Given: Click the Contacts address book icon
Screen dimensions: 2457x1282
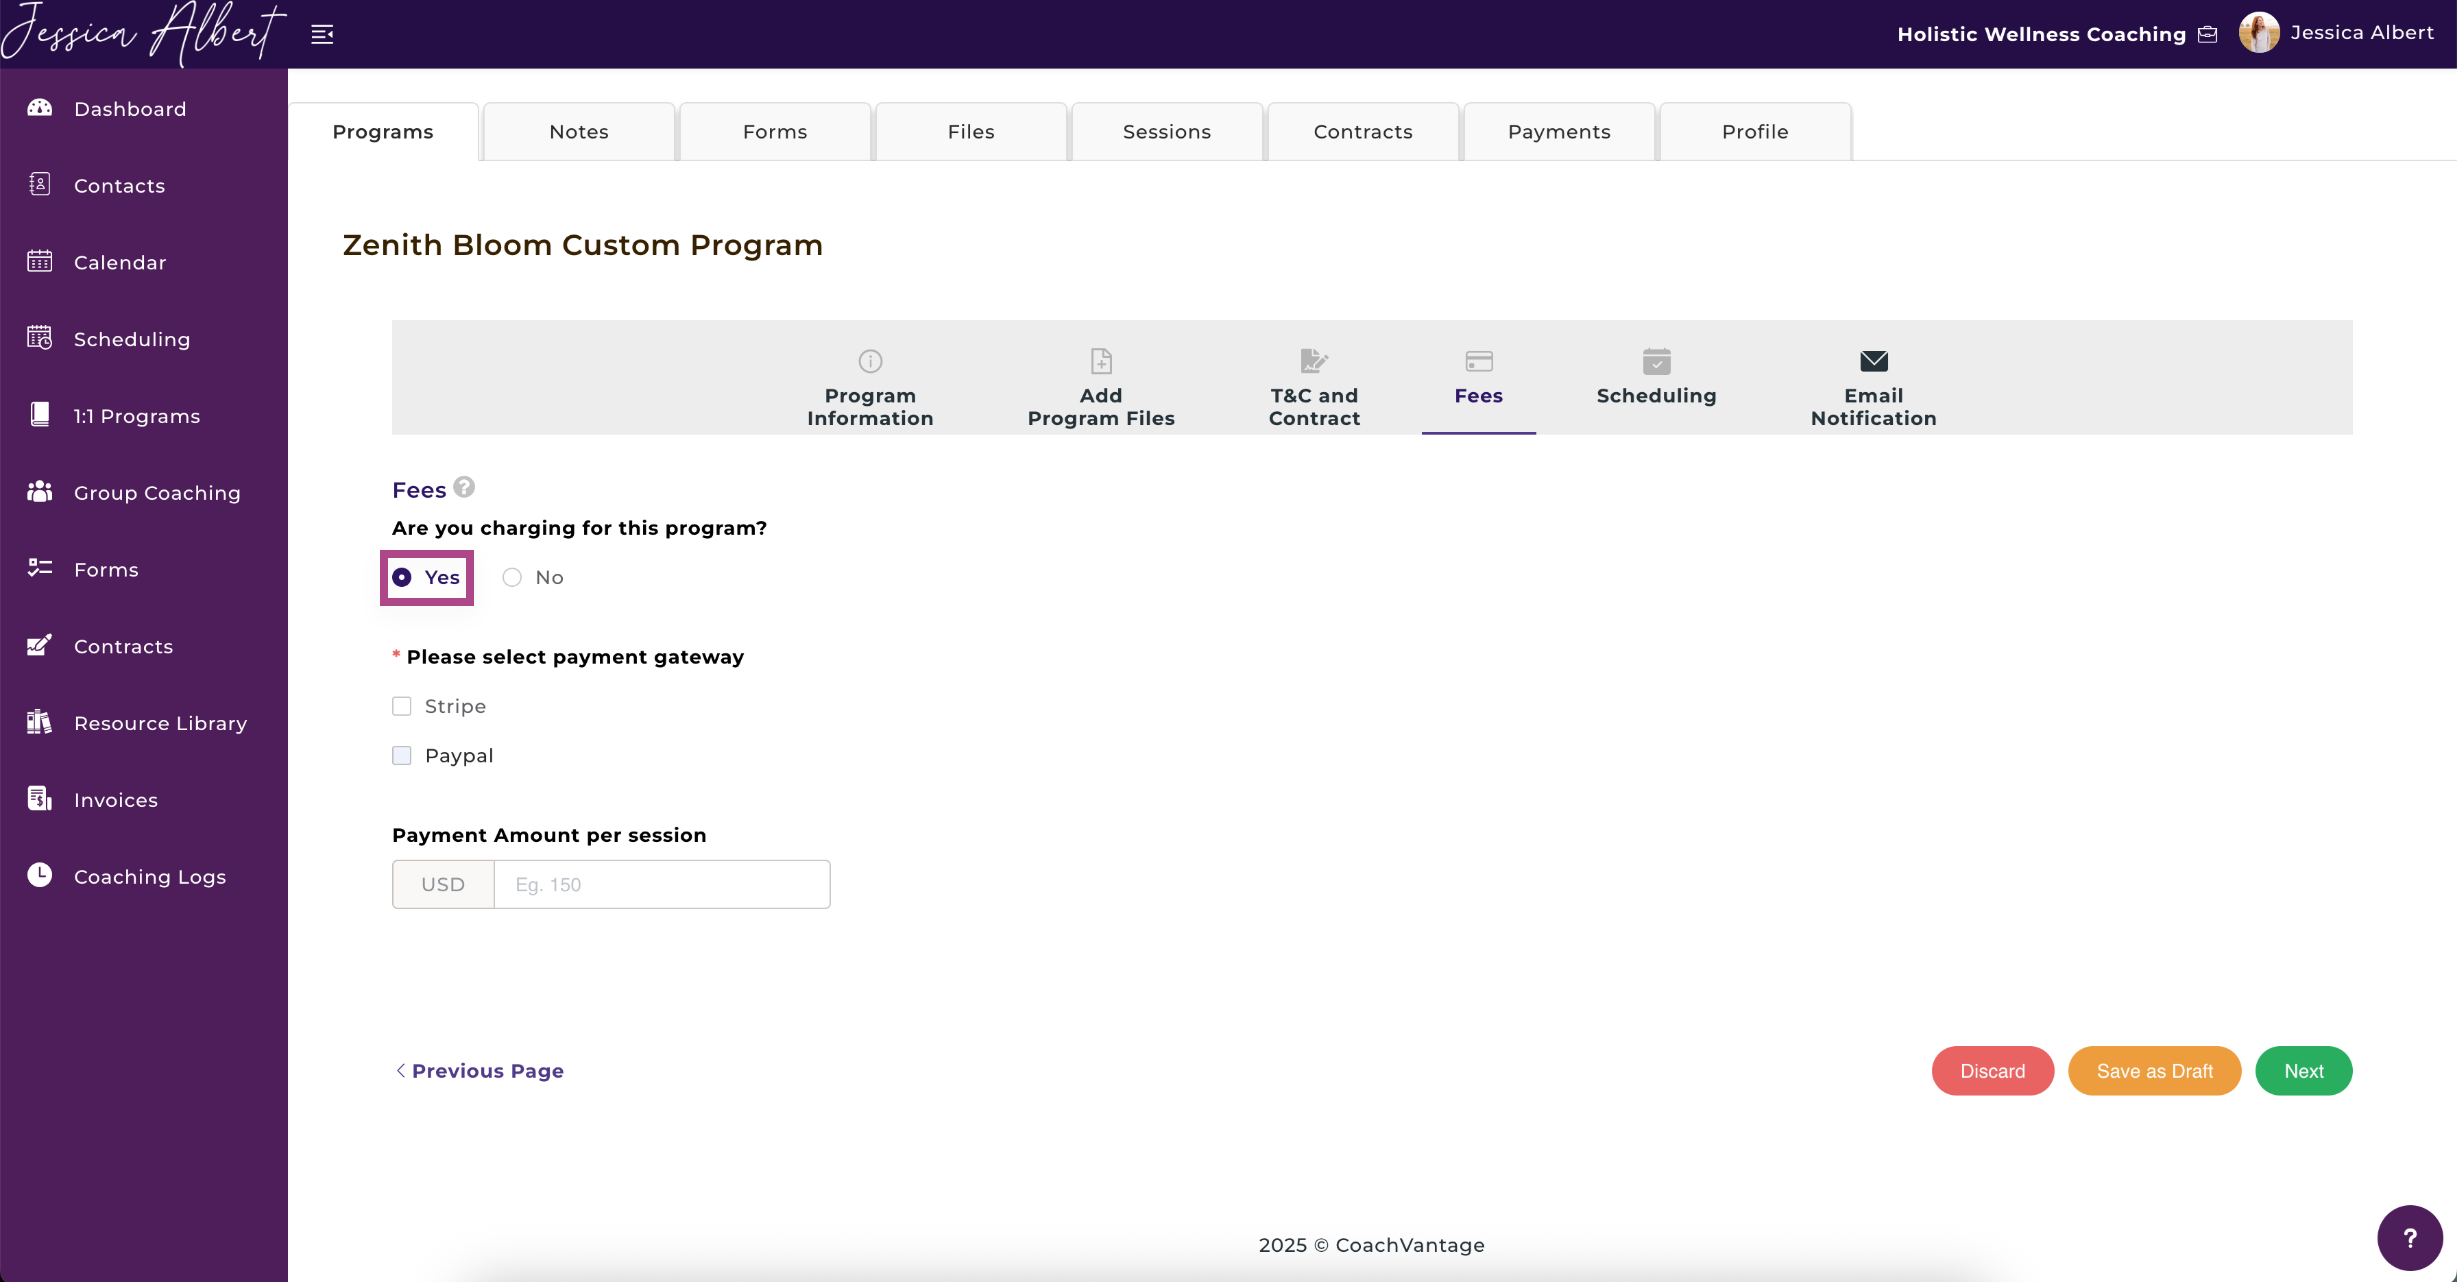Looking at the screenshot, I should point(39,185).
